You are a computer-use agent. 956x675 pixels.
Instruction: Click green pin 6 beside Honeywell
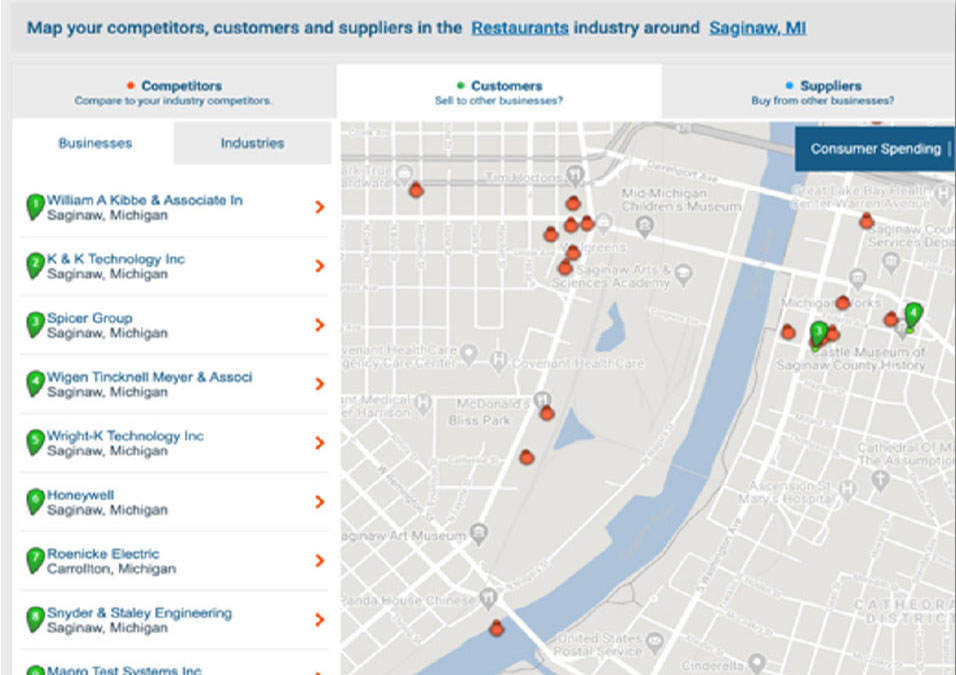(35, 502)
